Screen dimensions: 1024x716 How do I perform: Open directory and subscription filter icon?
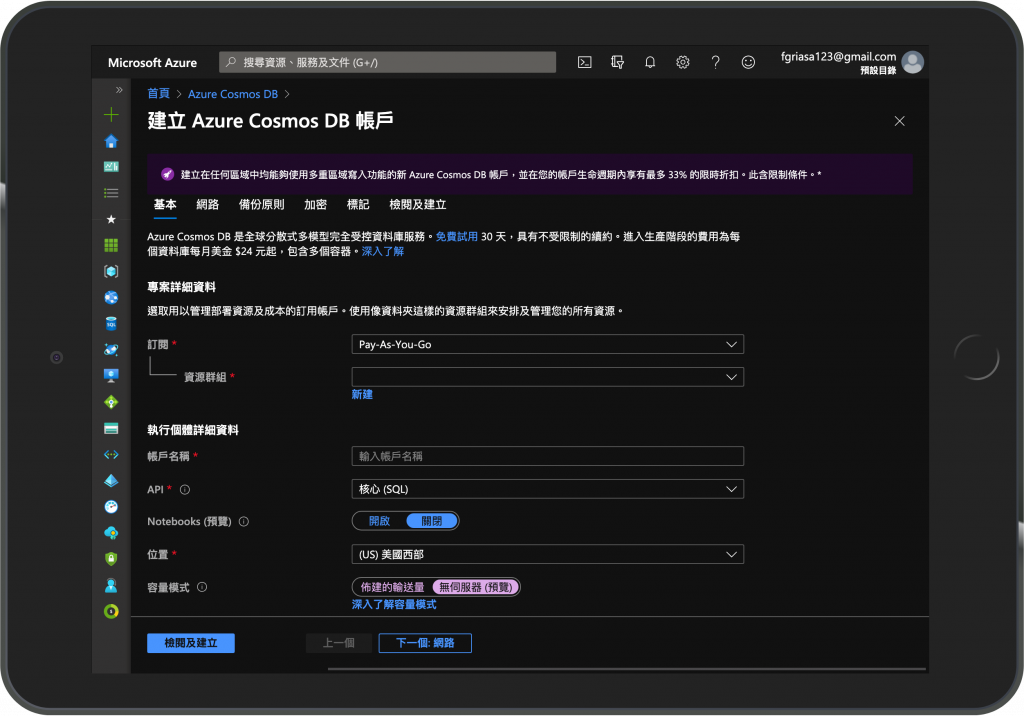click(x=617, y=62)
